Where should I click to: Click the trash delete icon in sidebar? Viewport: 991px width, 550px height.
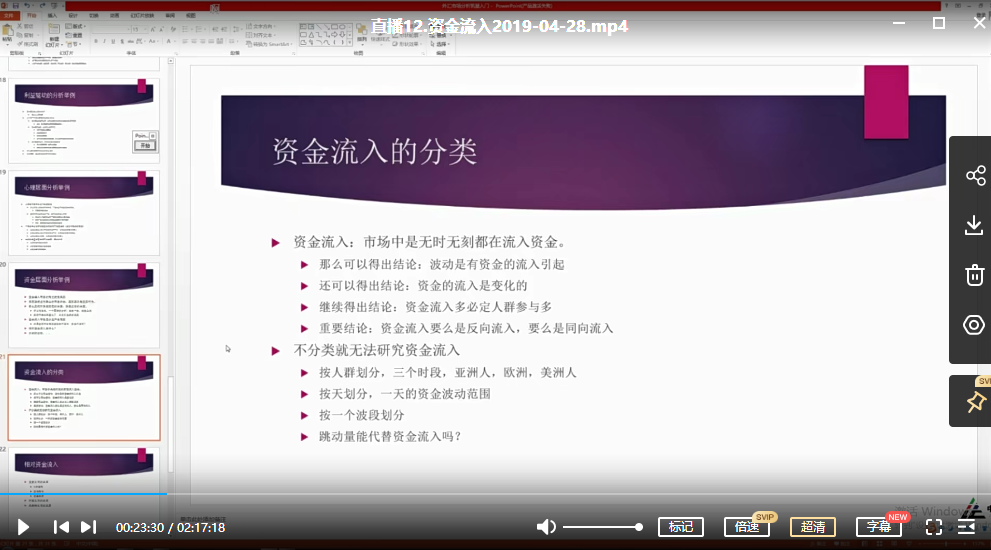coord(974,275)
